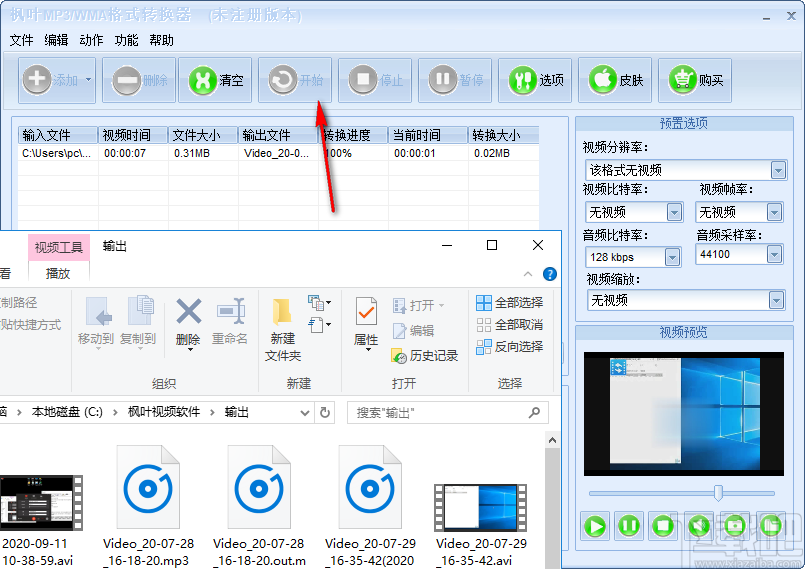Screen dimensions: 805x569
Task: Click the easy access icon in 新建 group
Action: [319, 325]
